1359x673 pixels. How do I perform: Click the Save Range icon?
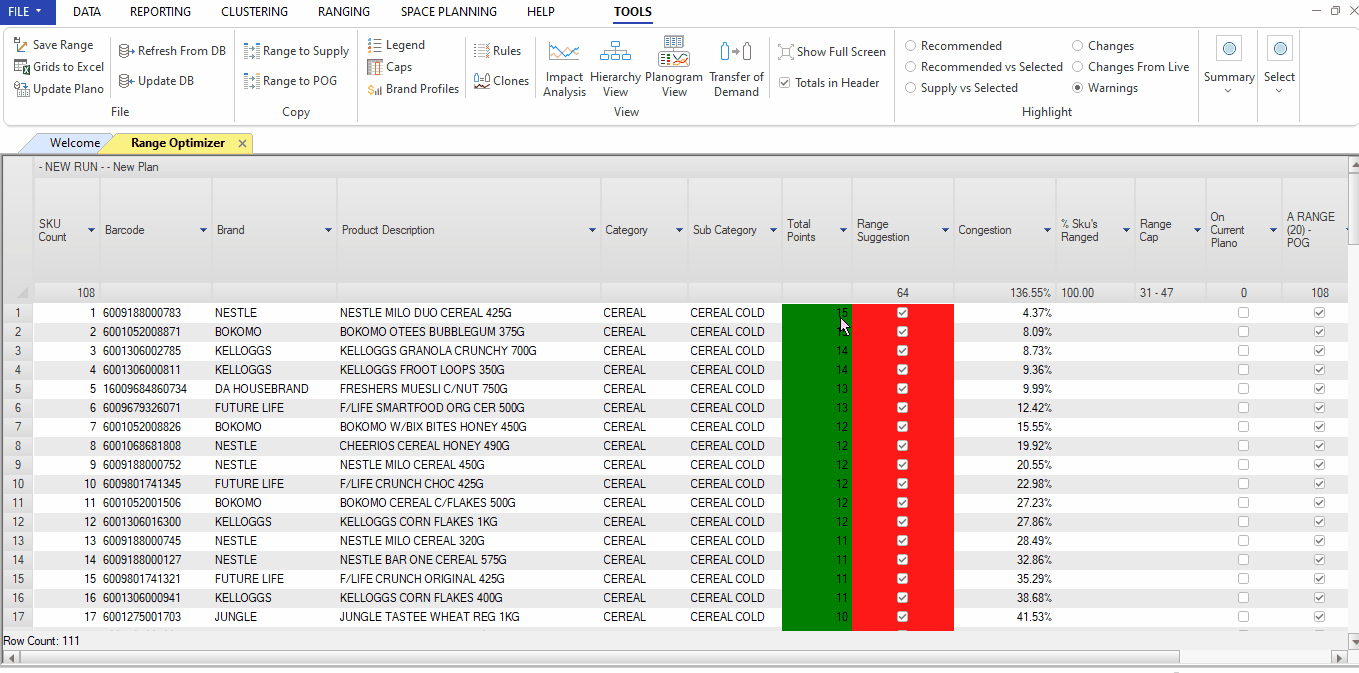[21, 45]
